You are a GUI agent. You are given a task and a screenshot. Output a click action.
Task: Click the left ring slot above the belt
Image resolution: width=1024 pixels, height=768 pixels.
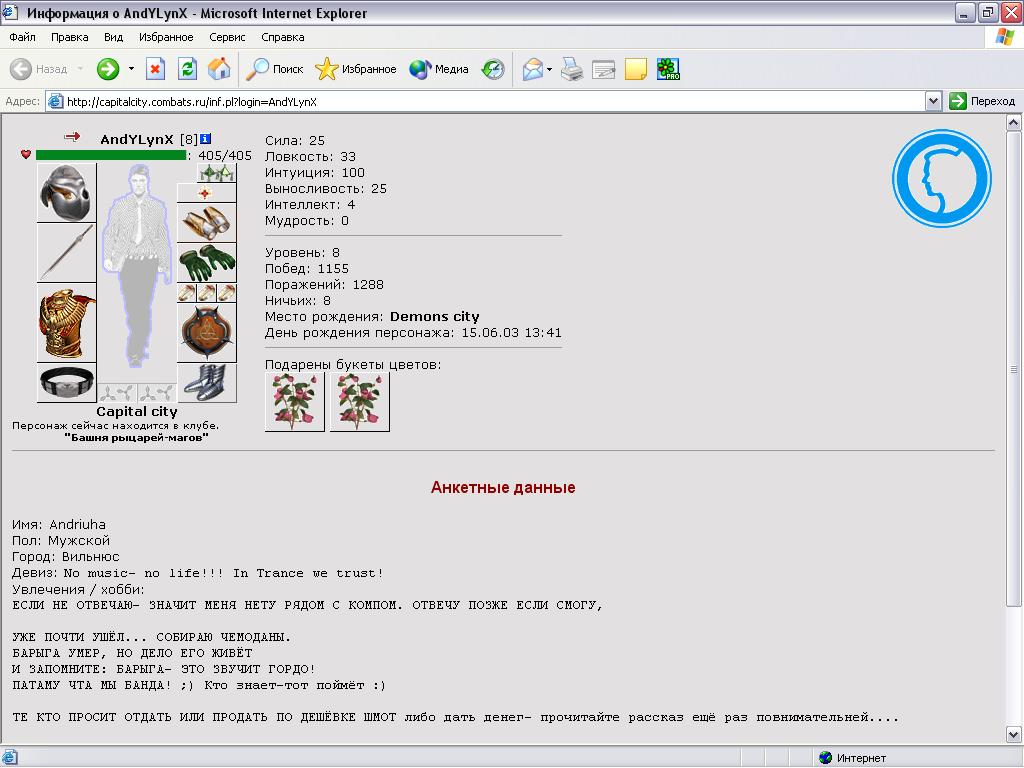click(x=187, y=293)
